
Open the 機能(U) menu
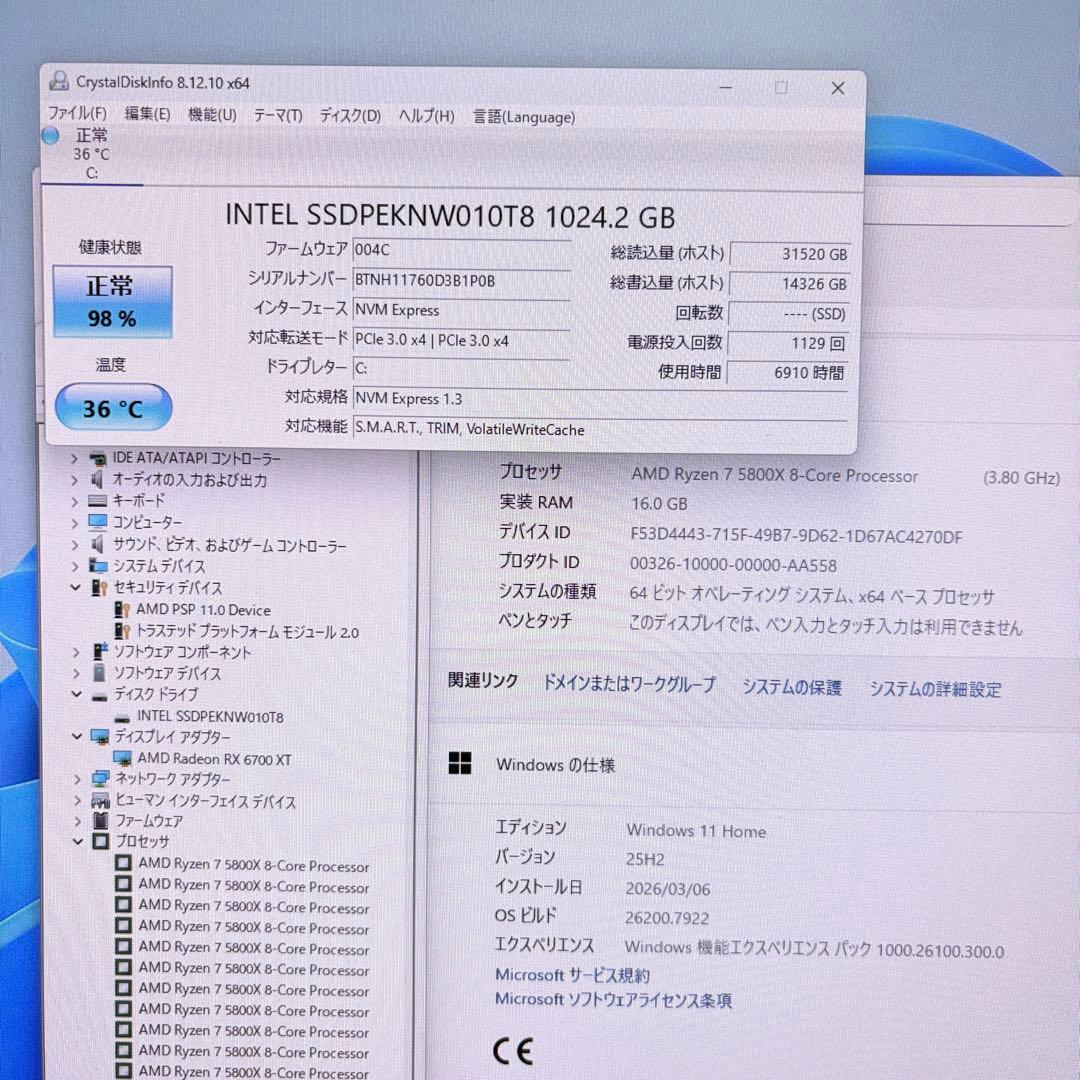[212, 115]
